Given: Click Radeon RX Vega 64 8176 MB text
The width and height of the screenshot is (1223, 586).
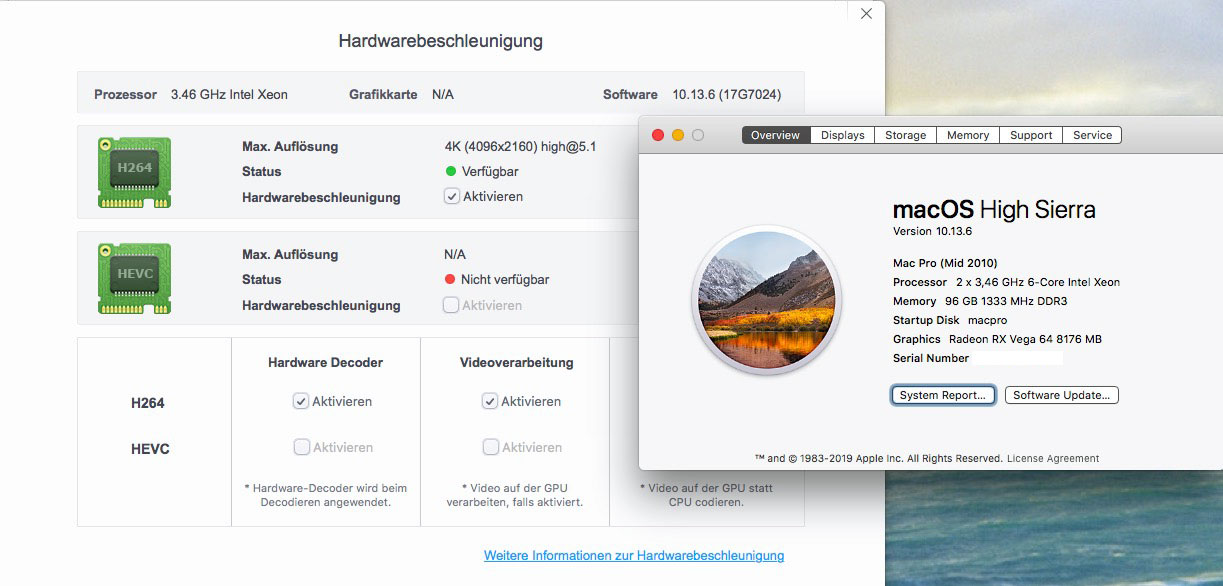Looking at the screenshot, I should pos(1025,339).
